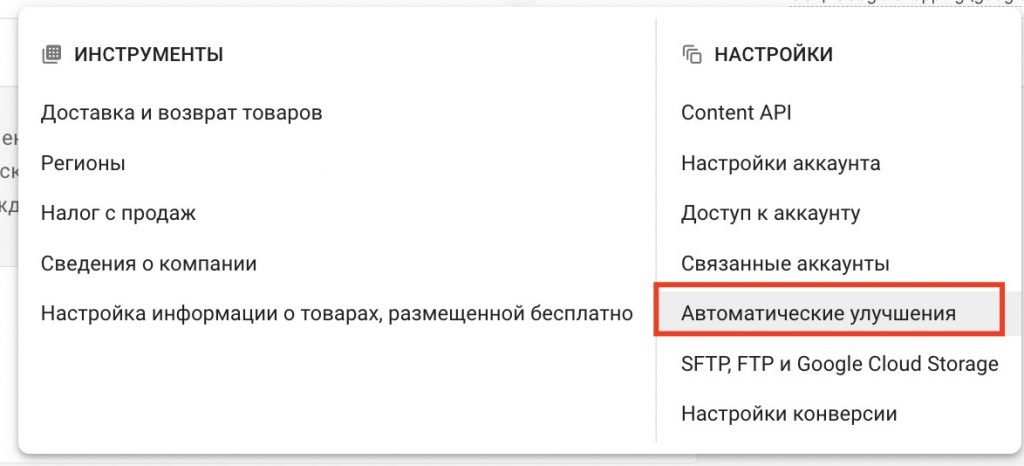Click the Инструменты grid icon

coord(51,54)
